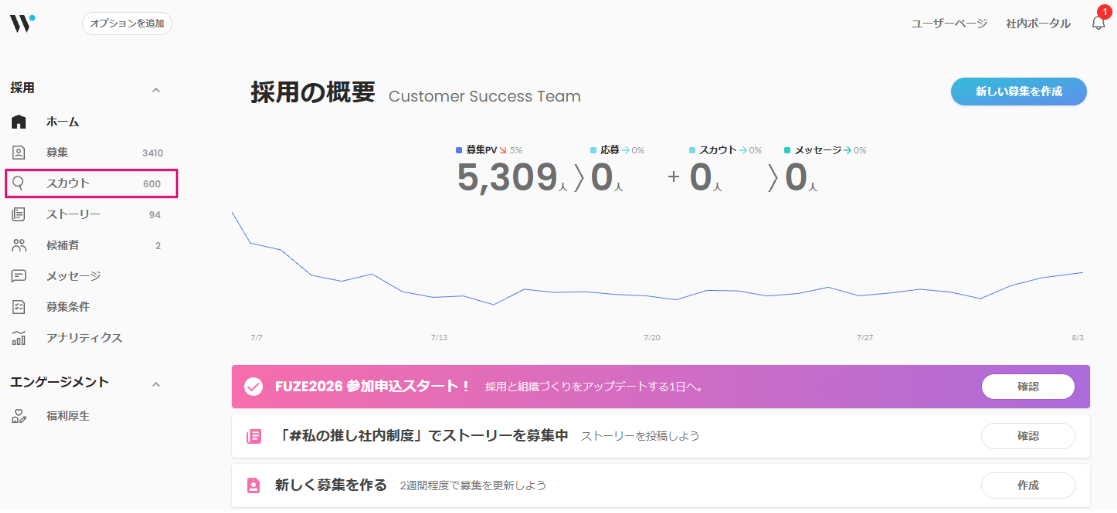Open スカウト via magnifier icon
Viewport: 1117px width, 513px height.
[x=19, y=184]
